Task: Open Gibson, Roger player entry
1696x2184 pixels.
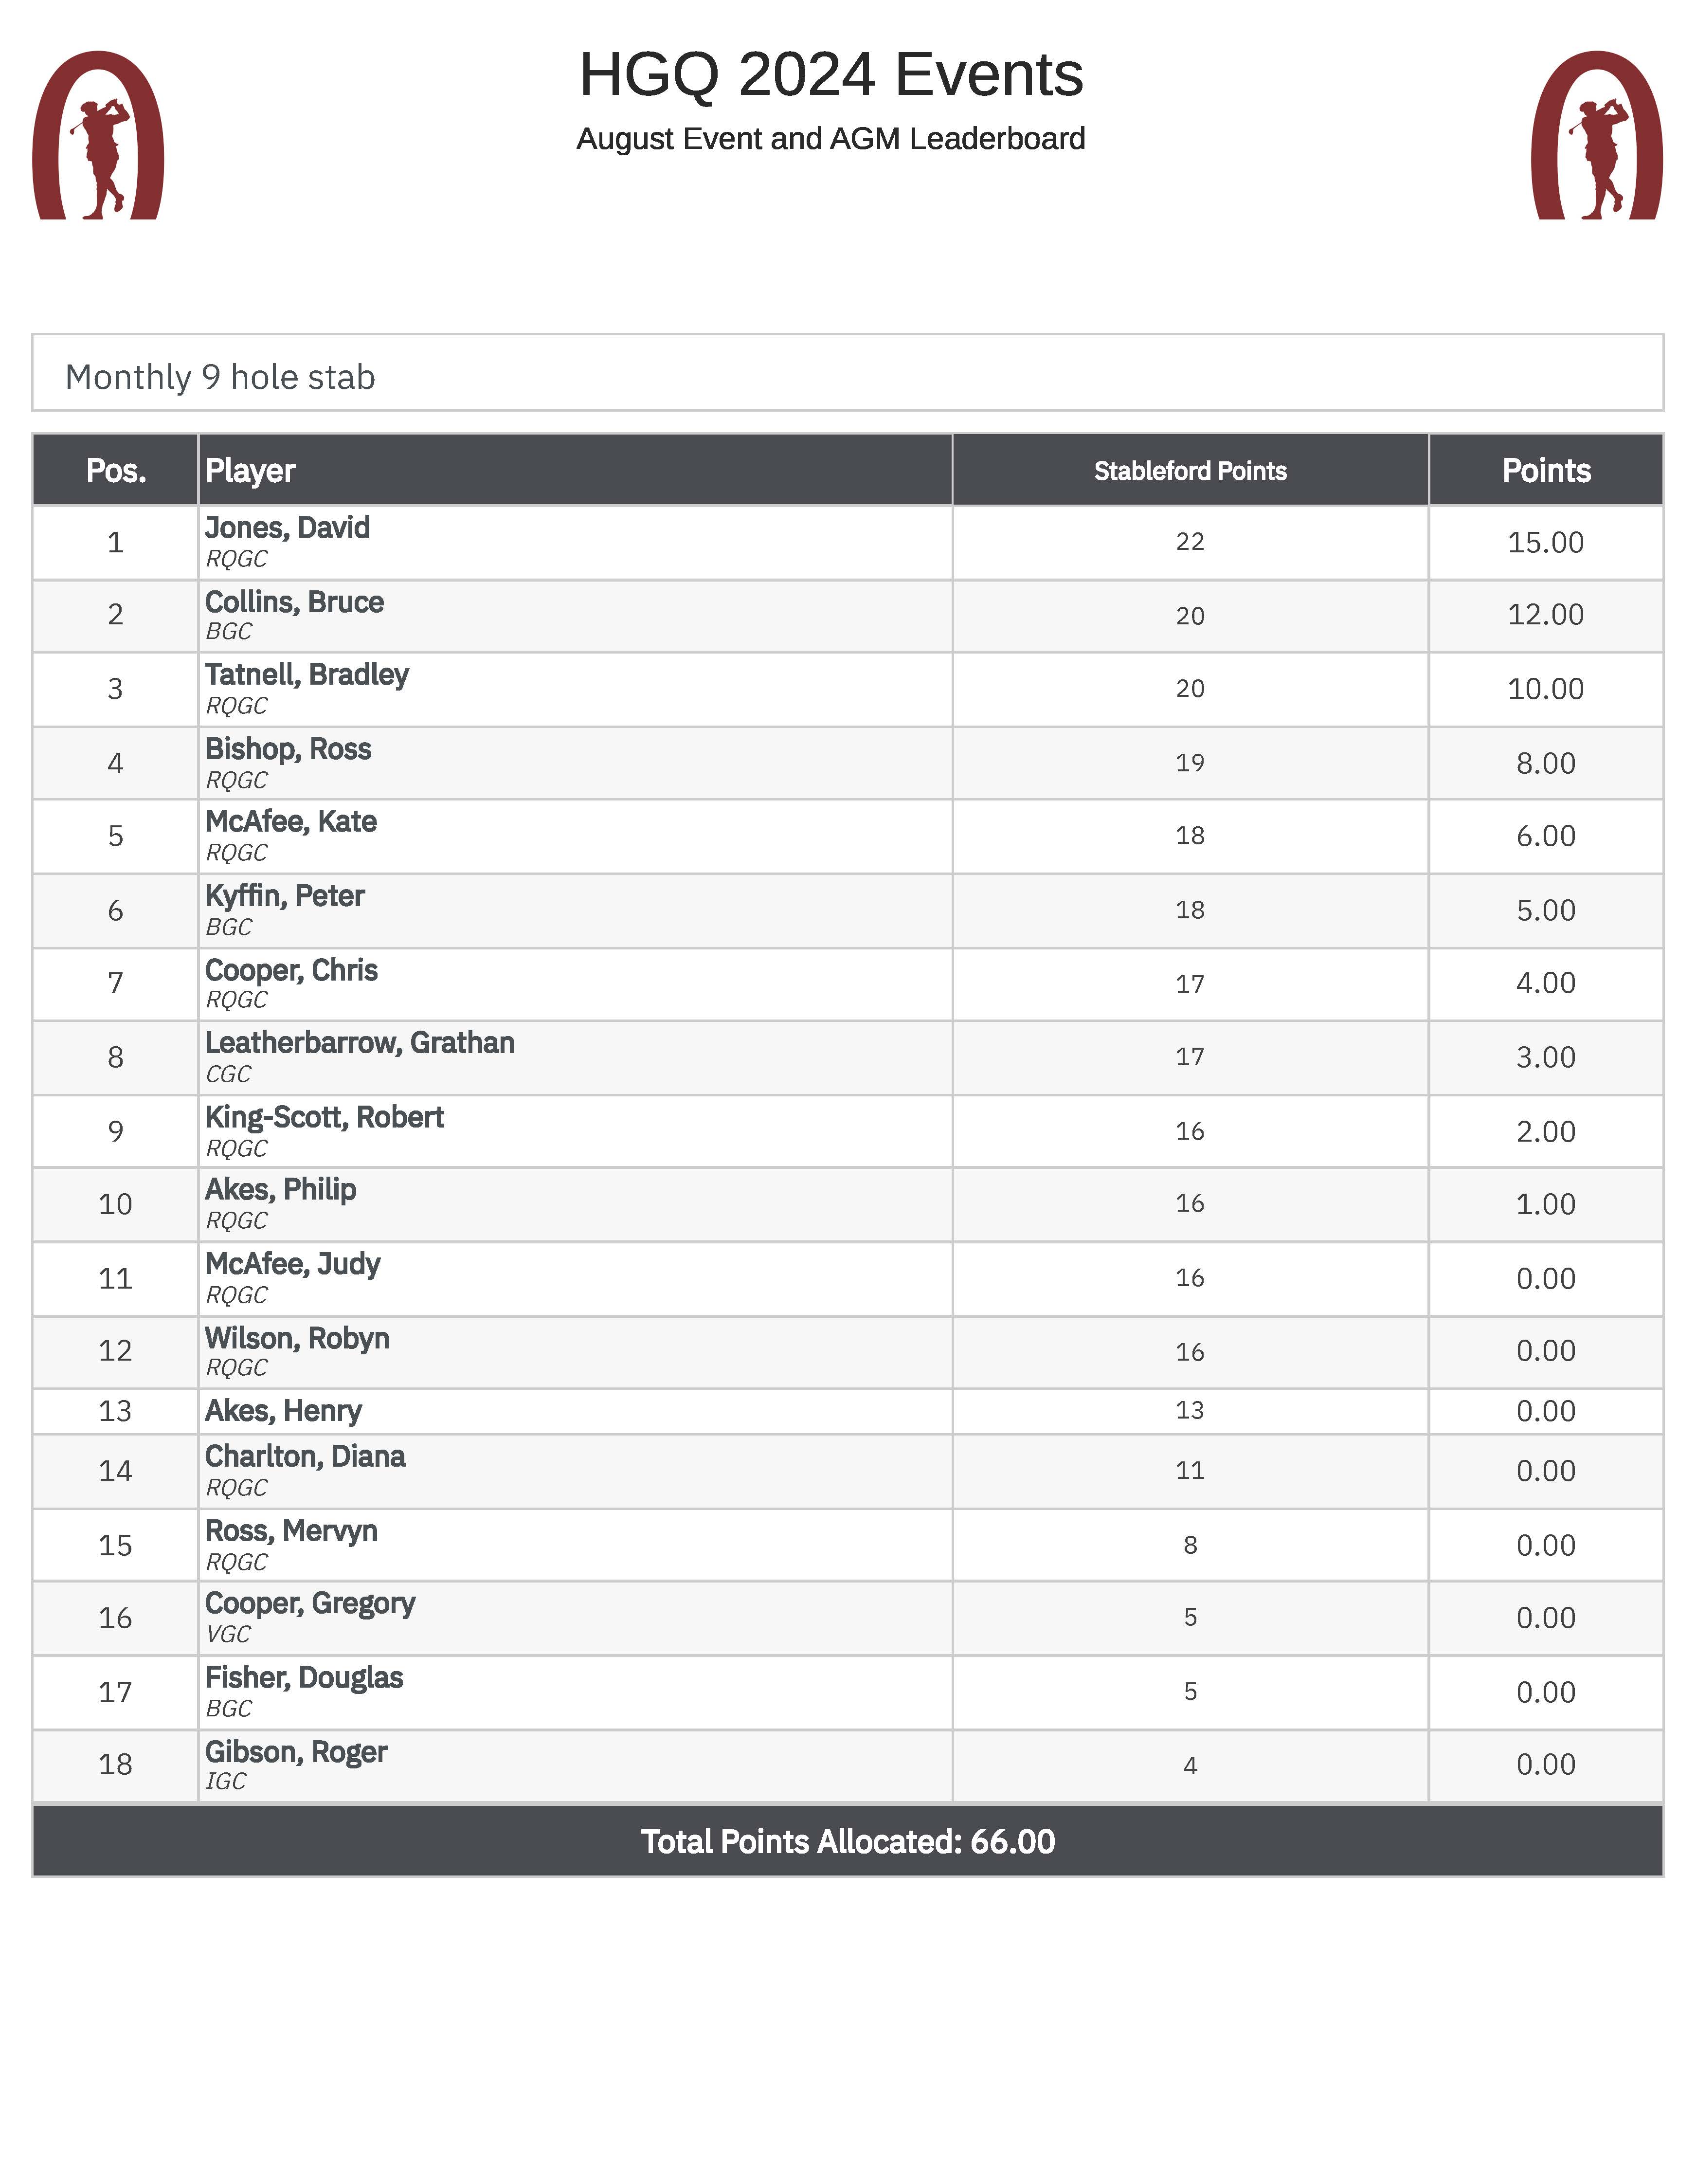Action: [295, 1752]
